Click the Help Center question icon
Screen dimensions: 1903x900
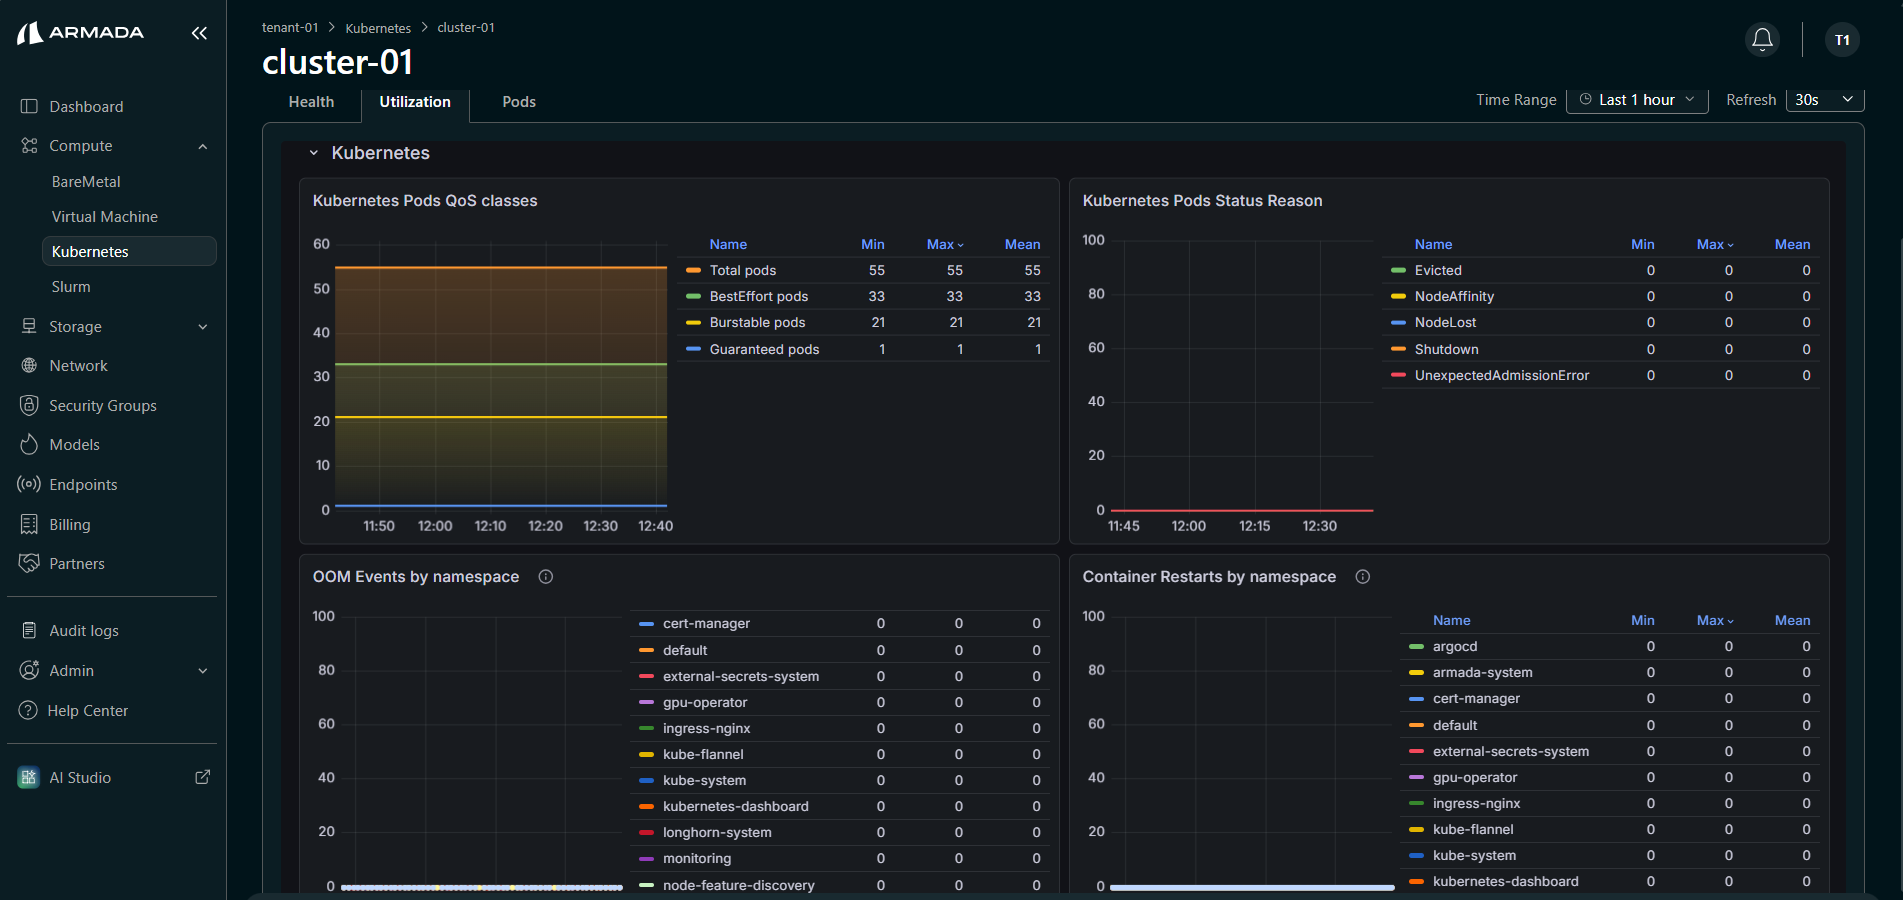click(x=28, y=711)
